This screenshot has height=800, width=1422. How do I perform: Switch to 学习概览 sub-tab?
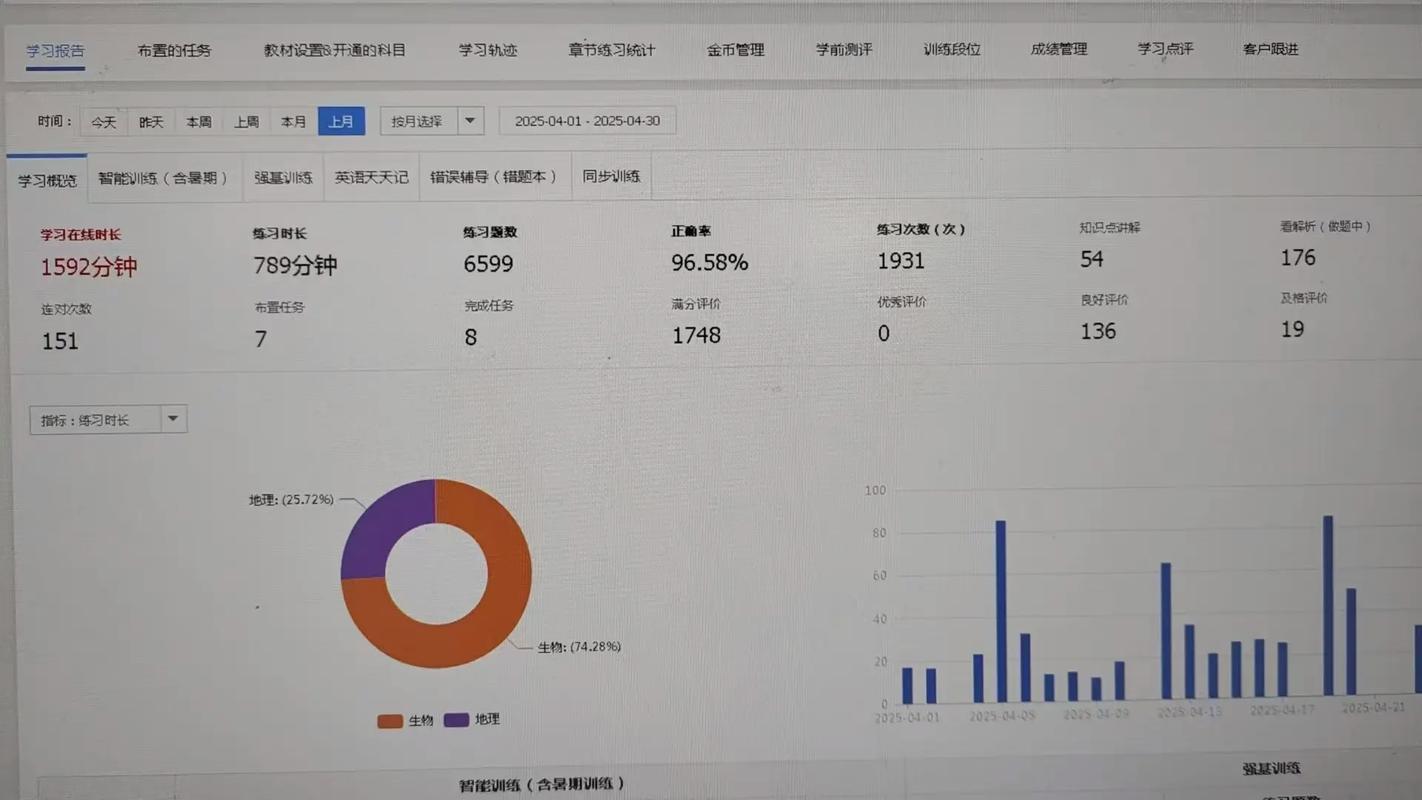click(47, 180)
